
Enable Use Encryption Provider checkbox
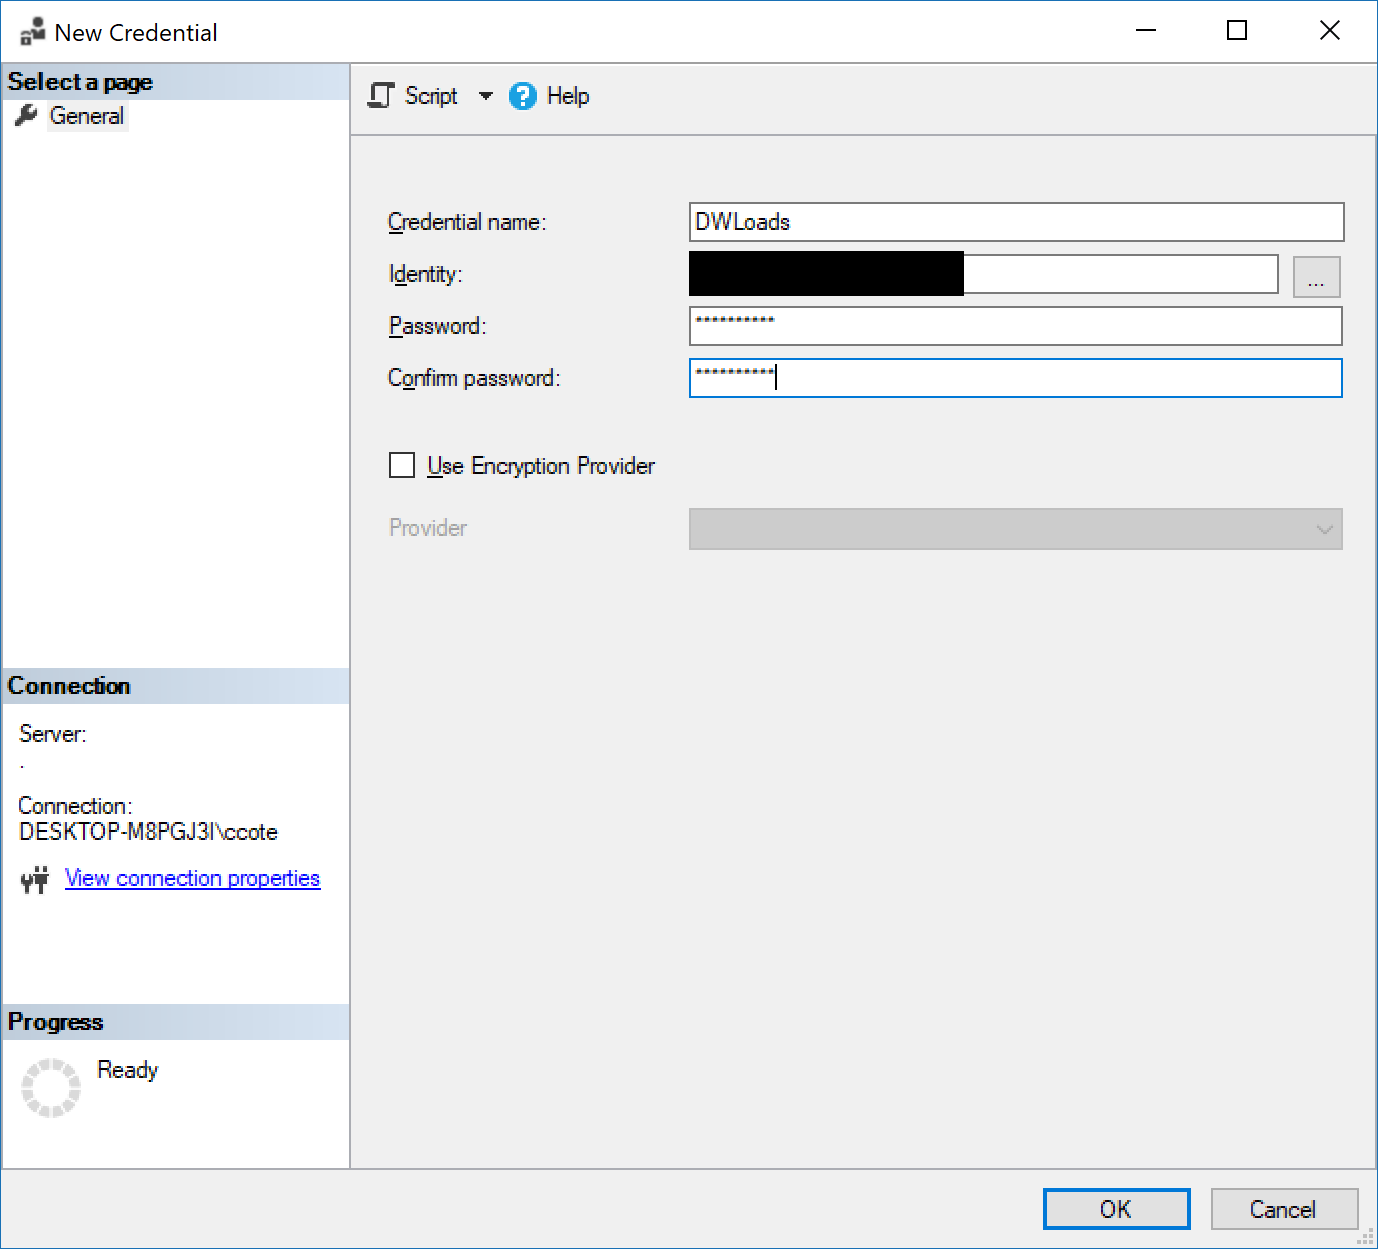tap(402, 466)
